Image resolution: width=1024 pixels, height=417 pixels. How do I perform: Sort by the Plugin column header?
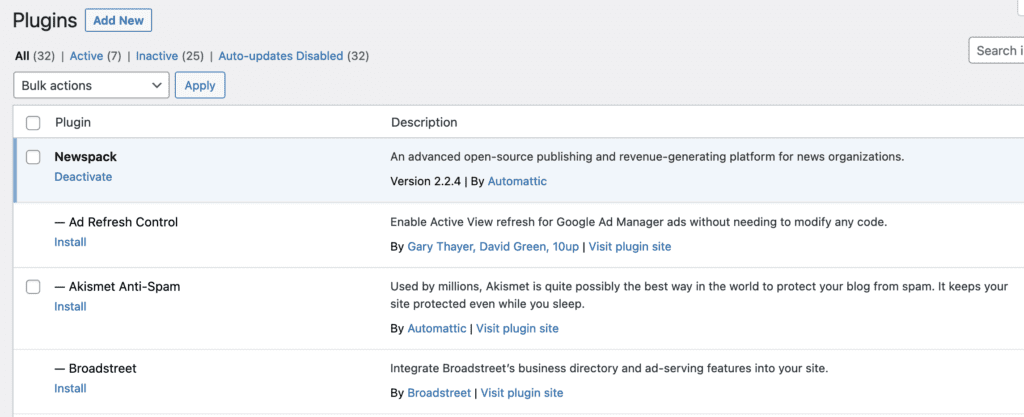click(x=73, y=122)
